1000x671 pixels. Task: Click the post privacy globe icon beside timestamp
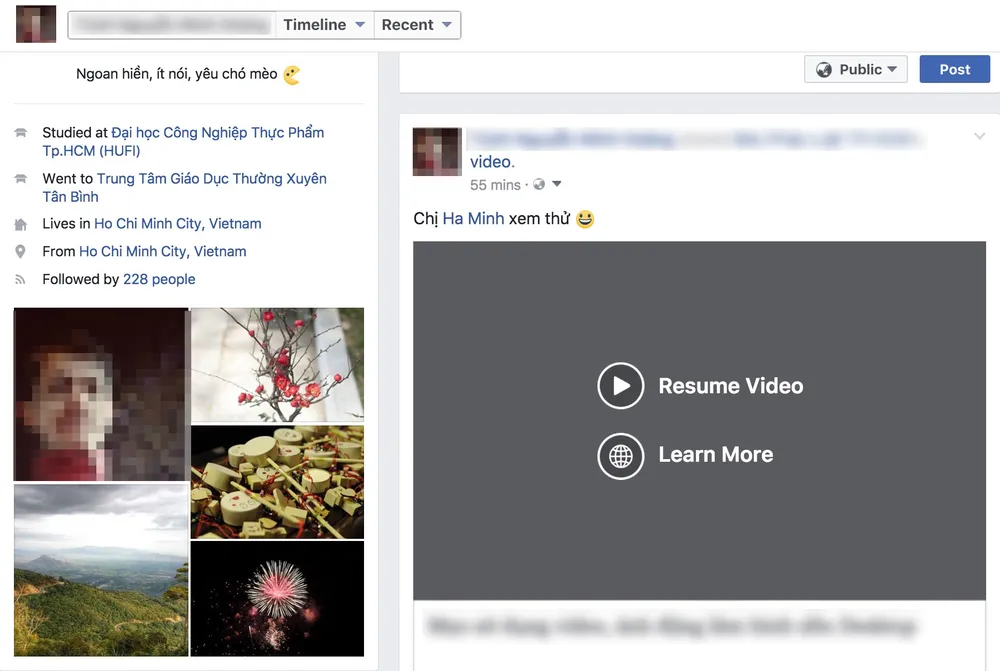click(540, 185)
